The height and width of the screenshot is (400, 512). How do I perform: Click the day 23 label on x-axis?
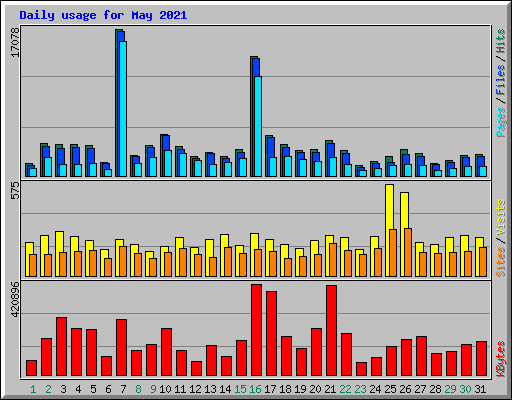[360, 389]
